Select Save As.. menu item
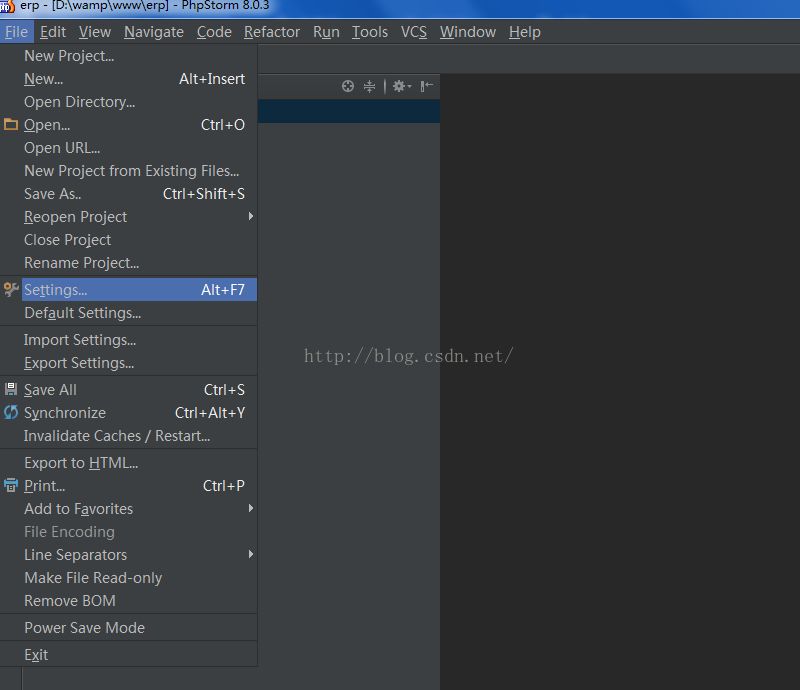 pos(129,193)
